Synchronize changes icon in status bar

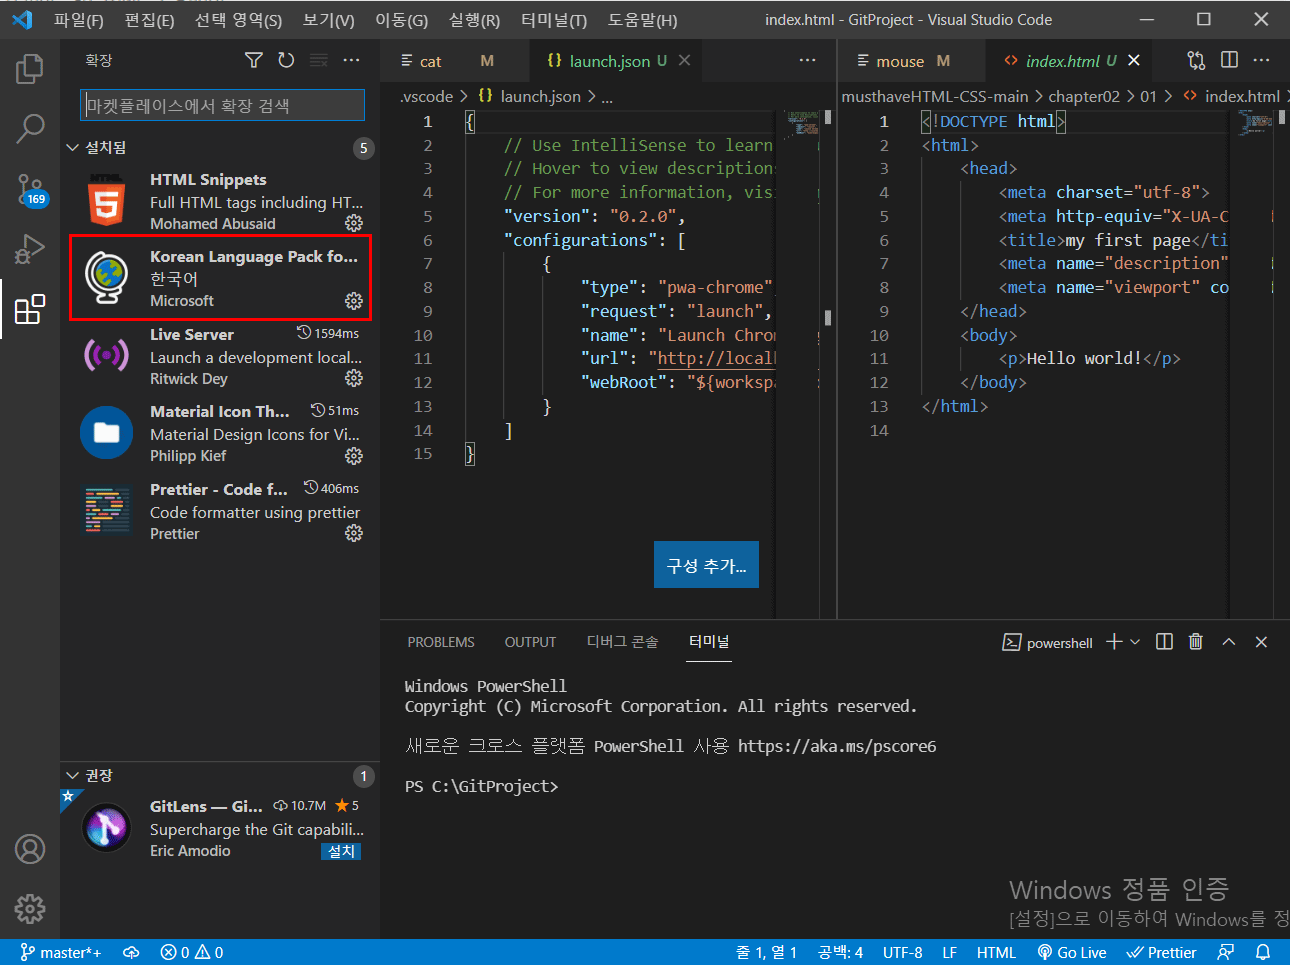pos(131,952)
